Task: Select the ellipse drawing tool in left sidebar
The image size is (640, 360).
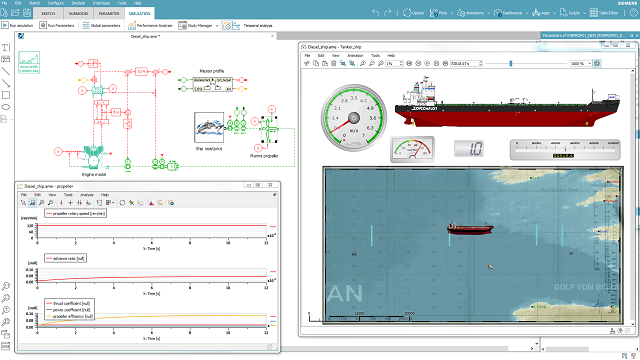Action: click(6, 107)
